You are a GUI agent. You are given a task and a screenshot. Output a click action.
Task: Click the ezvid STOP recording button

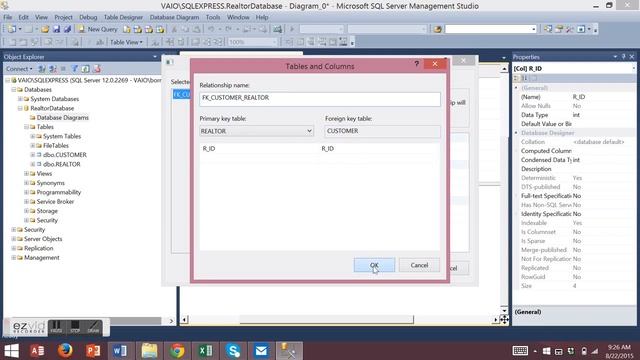[75, 327]
